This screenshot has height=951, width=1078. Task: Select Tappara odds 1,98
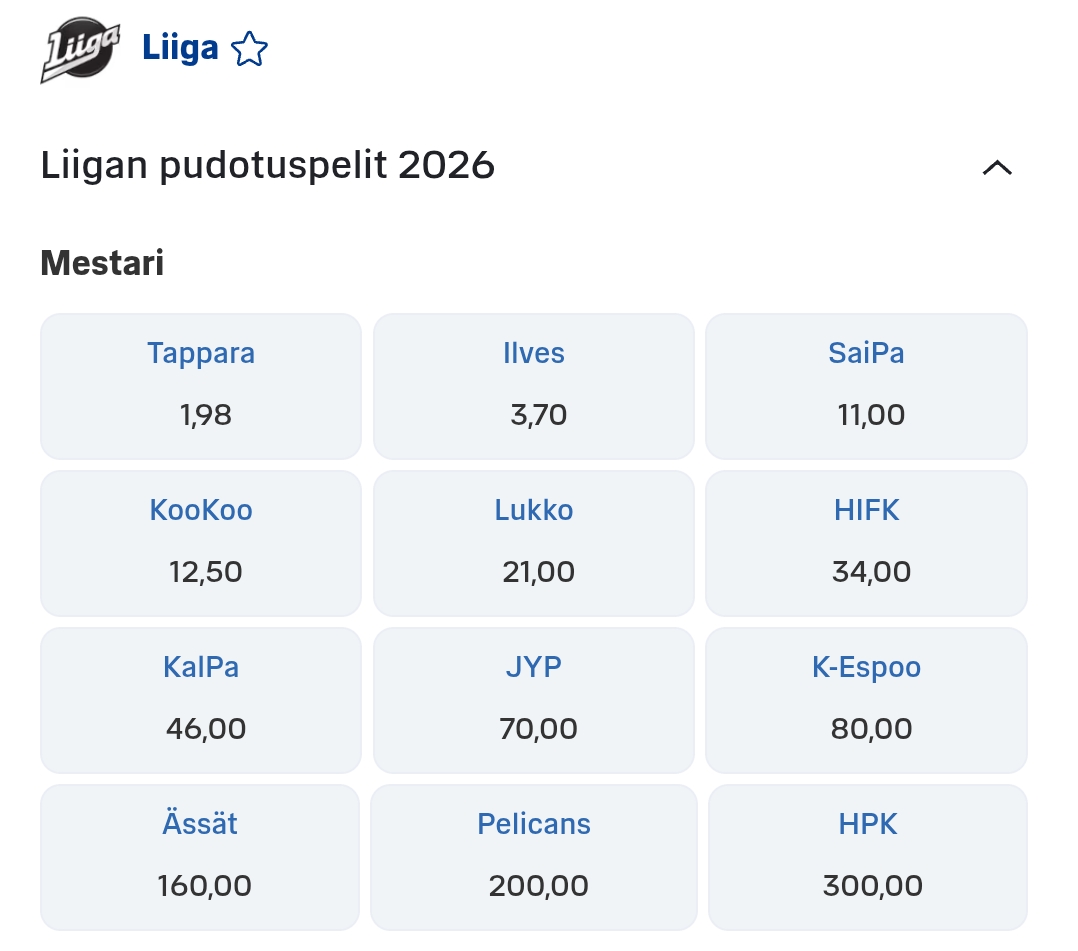click(200, 386)
